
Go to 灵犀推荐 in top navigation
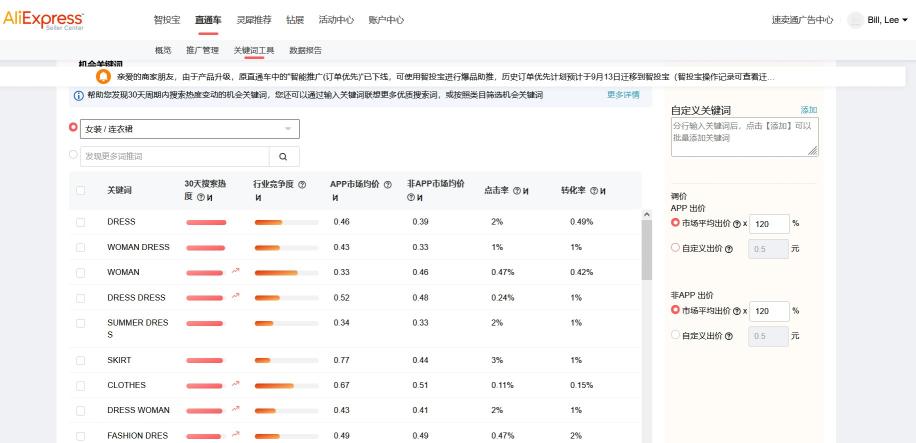tap(254, 20)
